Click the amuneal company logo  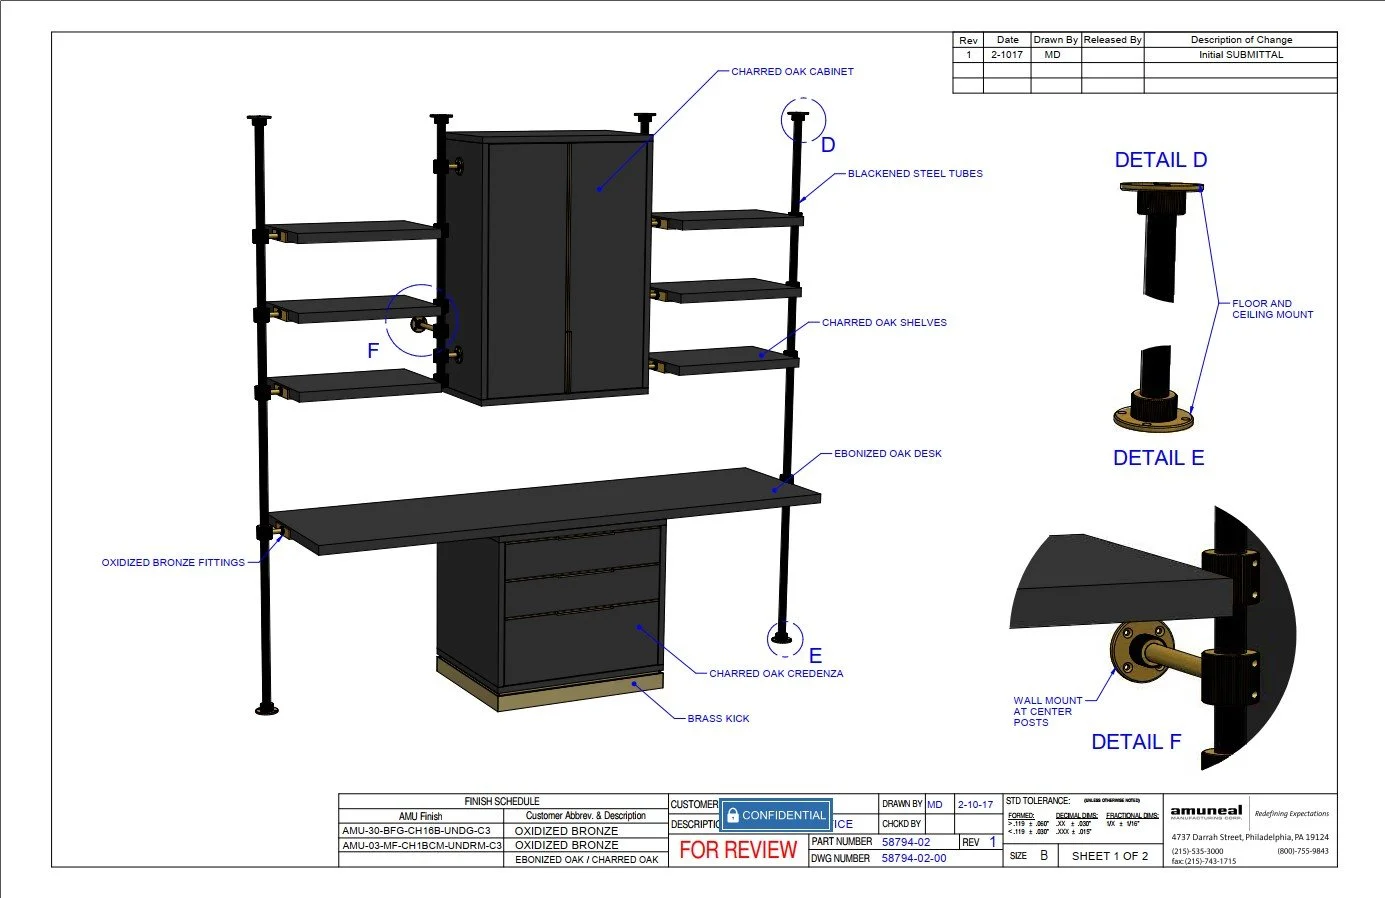[1206, 811]
